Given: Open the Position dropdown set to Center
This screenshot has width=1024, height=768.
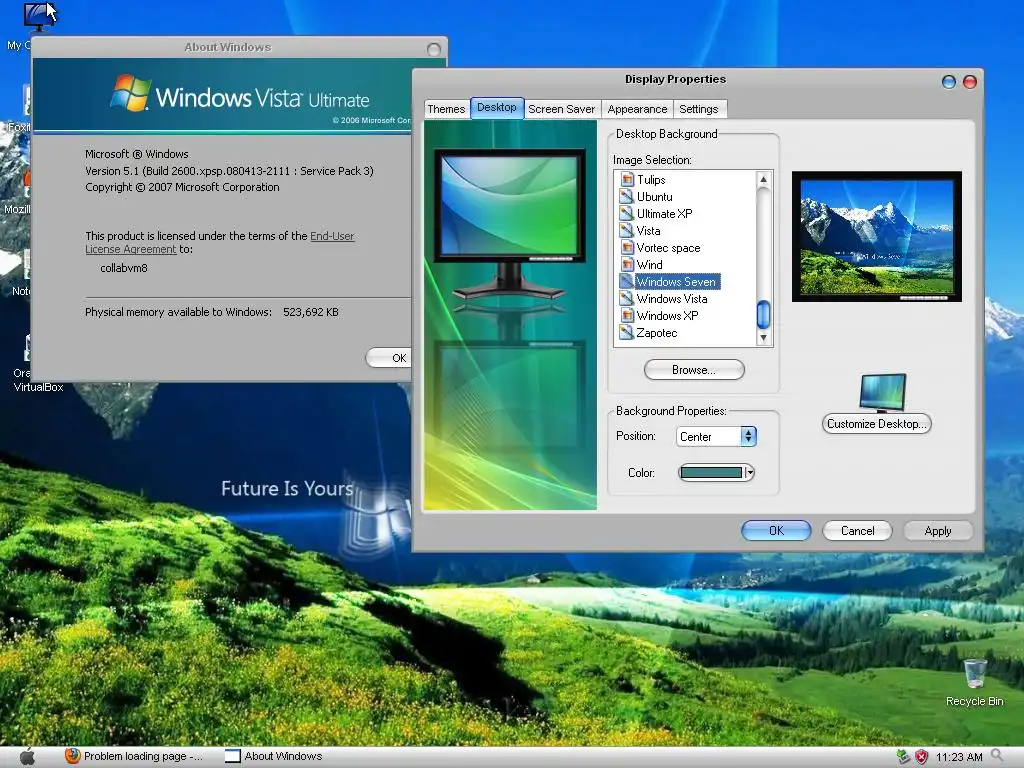Looking at the screenshot, I should (716, 436).
